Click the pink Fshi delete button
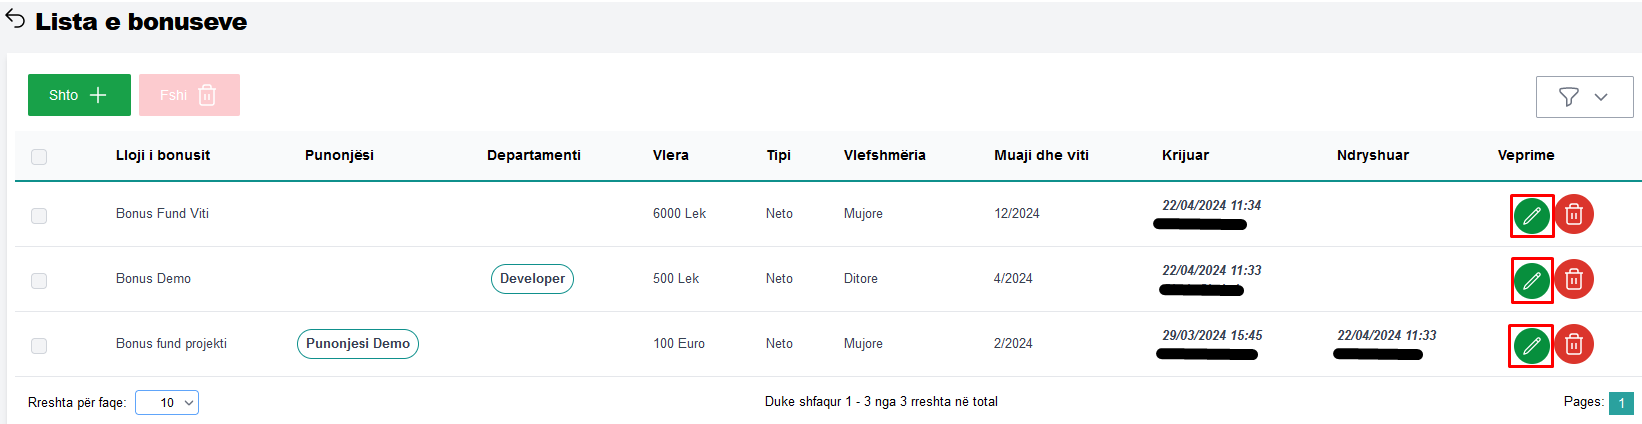Image resolution: width=1642 pixels, height=424 pixels. pyautogui.click(x=189, y=95)
